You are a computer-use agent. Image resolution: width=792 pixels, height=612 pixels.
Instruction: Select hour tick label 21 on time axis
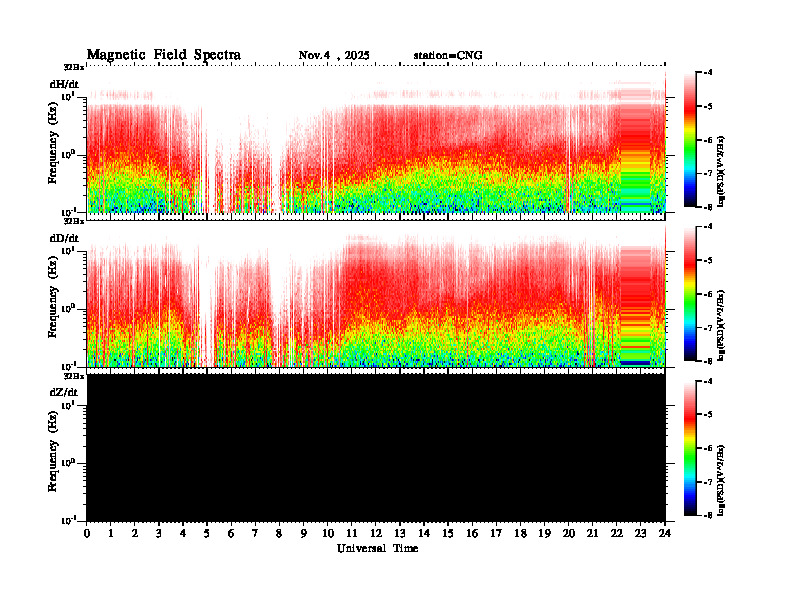[593, 533]
